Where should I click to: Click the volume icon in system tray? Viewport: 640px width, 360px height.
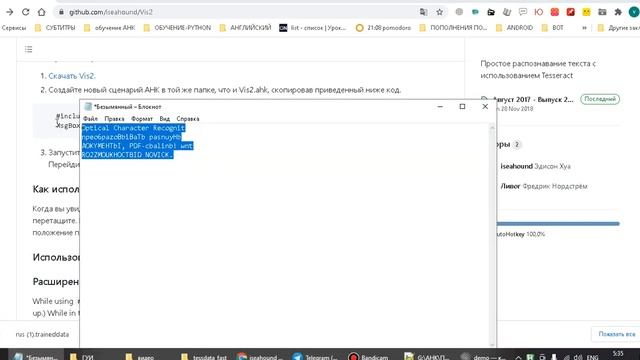(x=578, y=357)
